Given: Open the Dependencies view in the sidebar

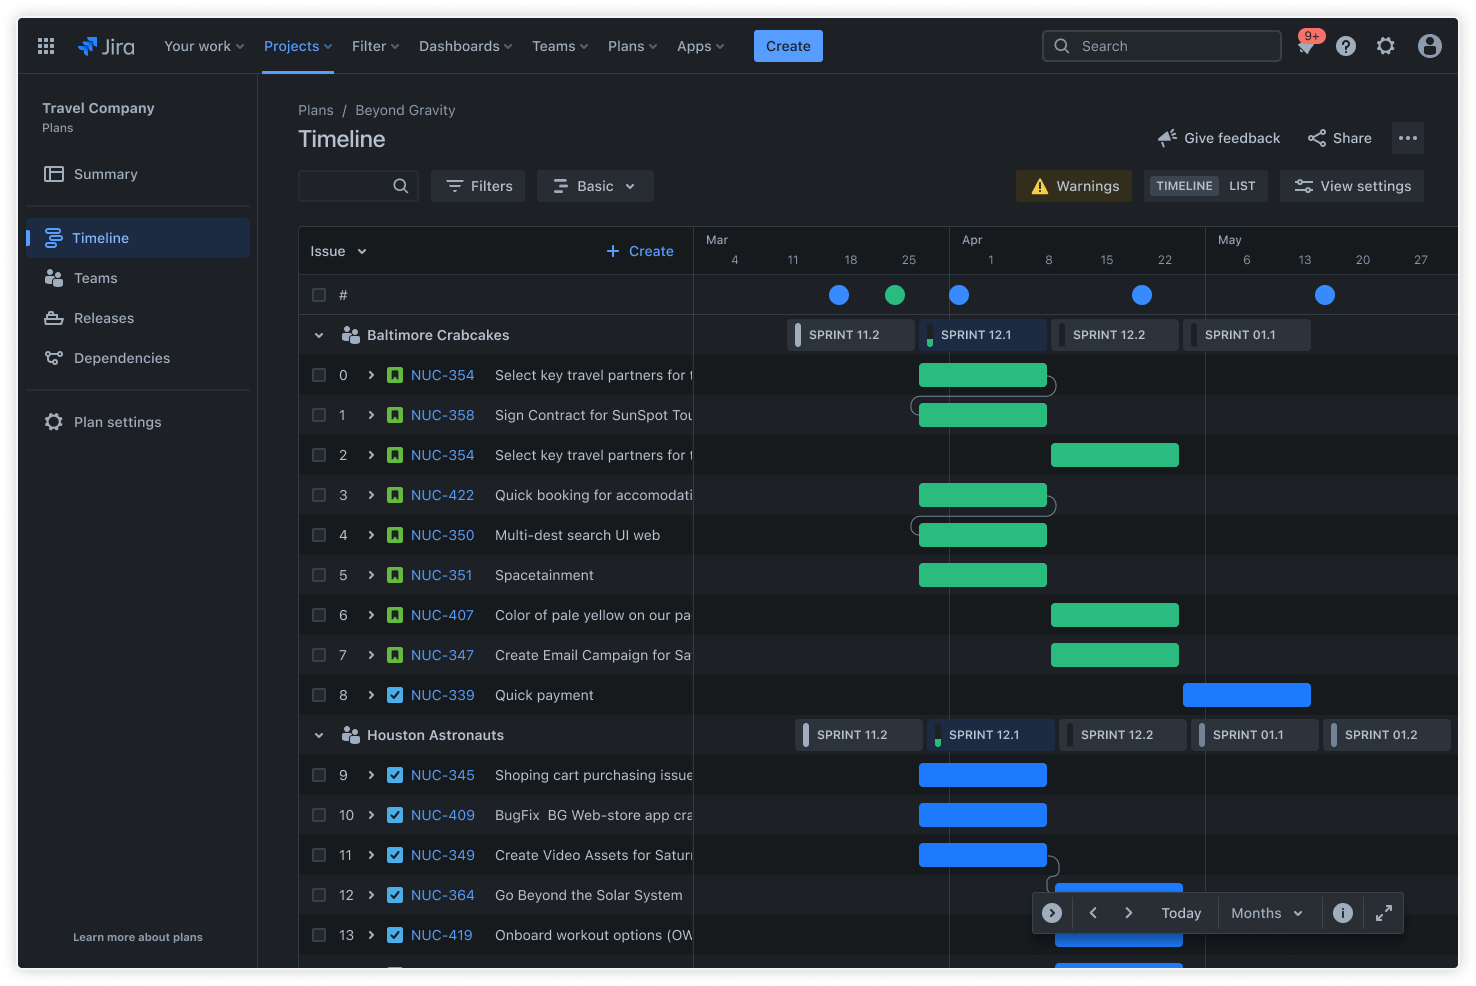Looking at the screenshot, I should [x=122, y=357].
